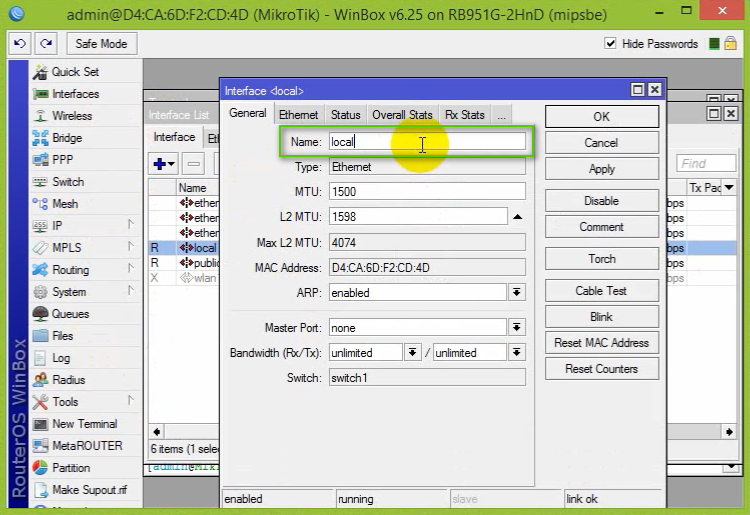Select Interface tab in Interface List window
750x515 pixels.
coord(174,137)
